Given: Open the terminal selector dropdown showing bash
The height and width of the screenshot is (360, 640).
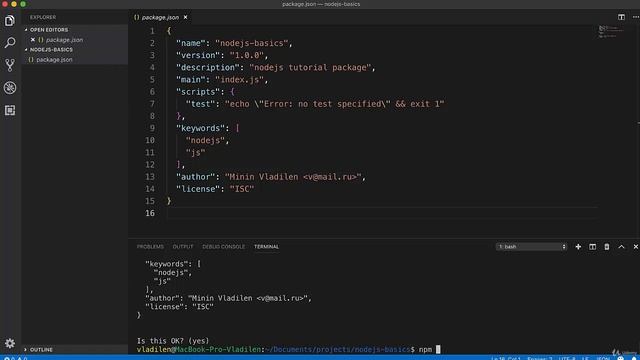Looking at the screenshot, I should click(x=531, y=247).
